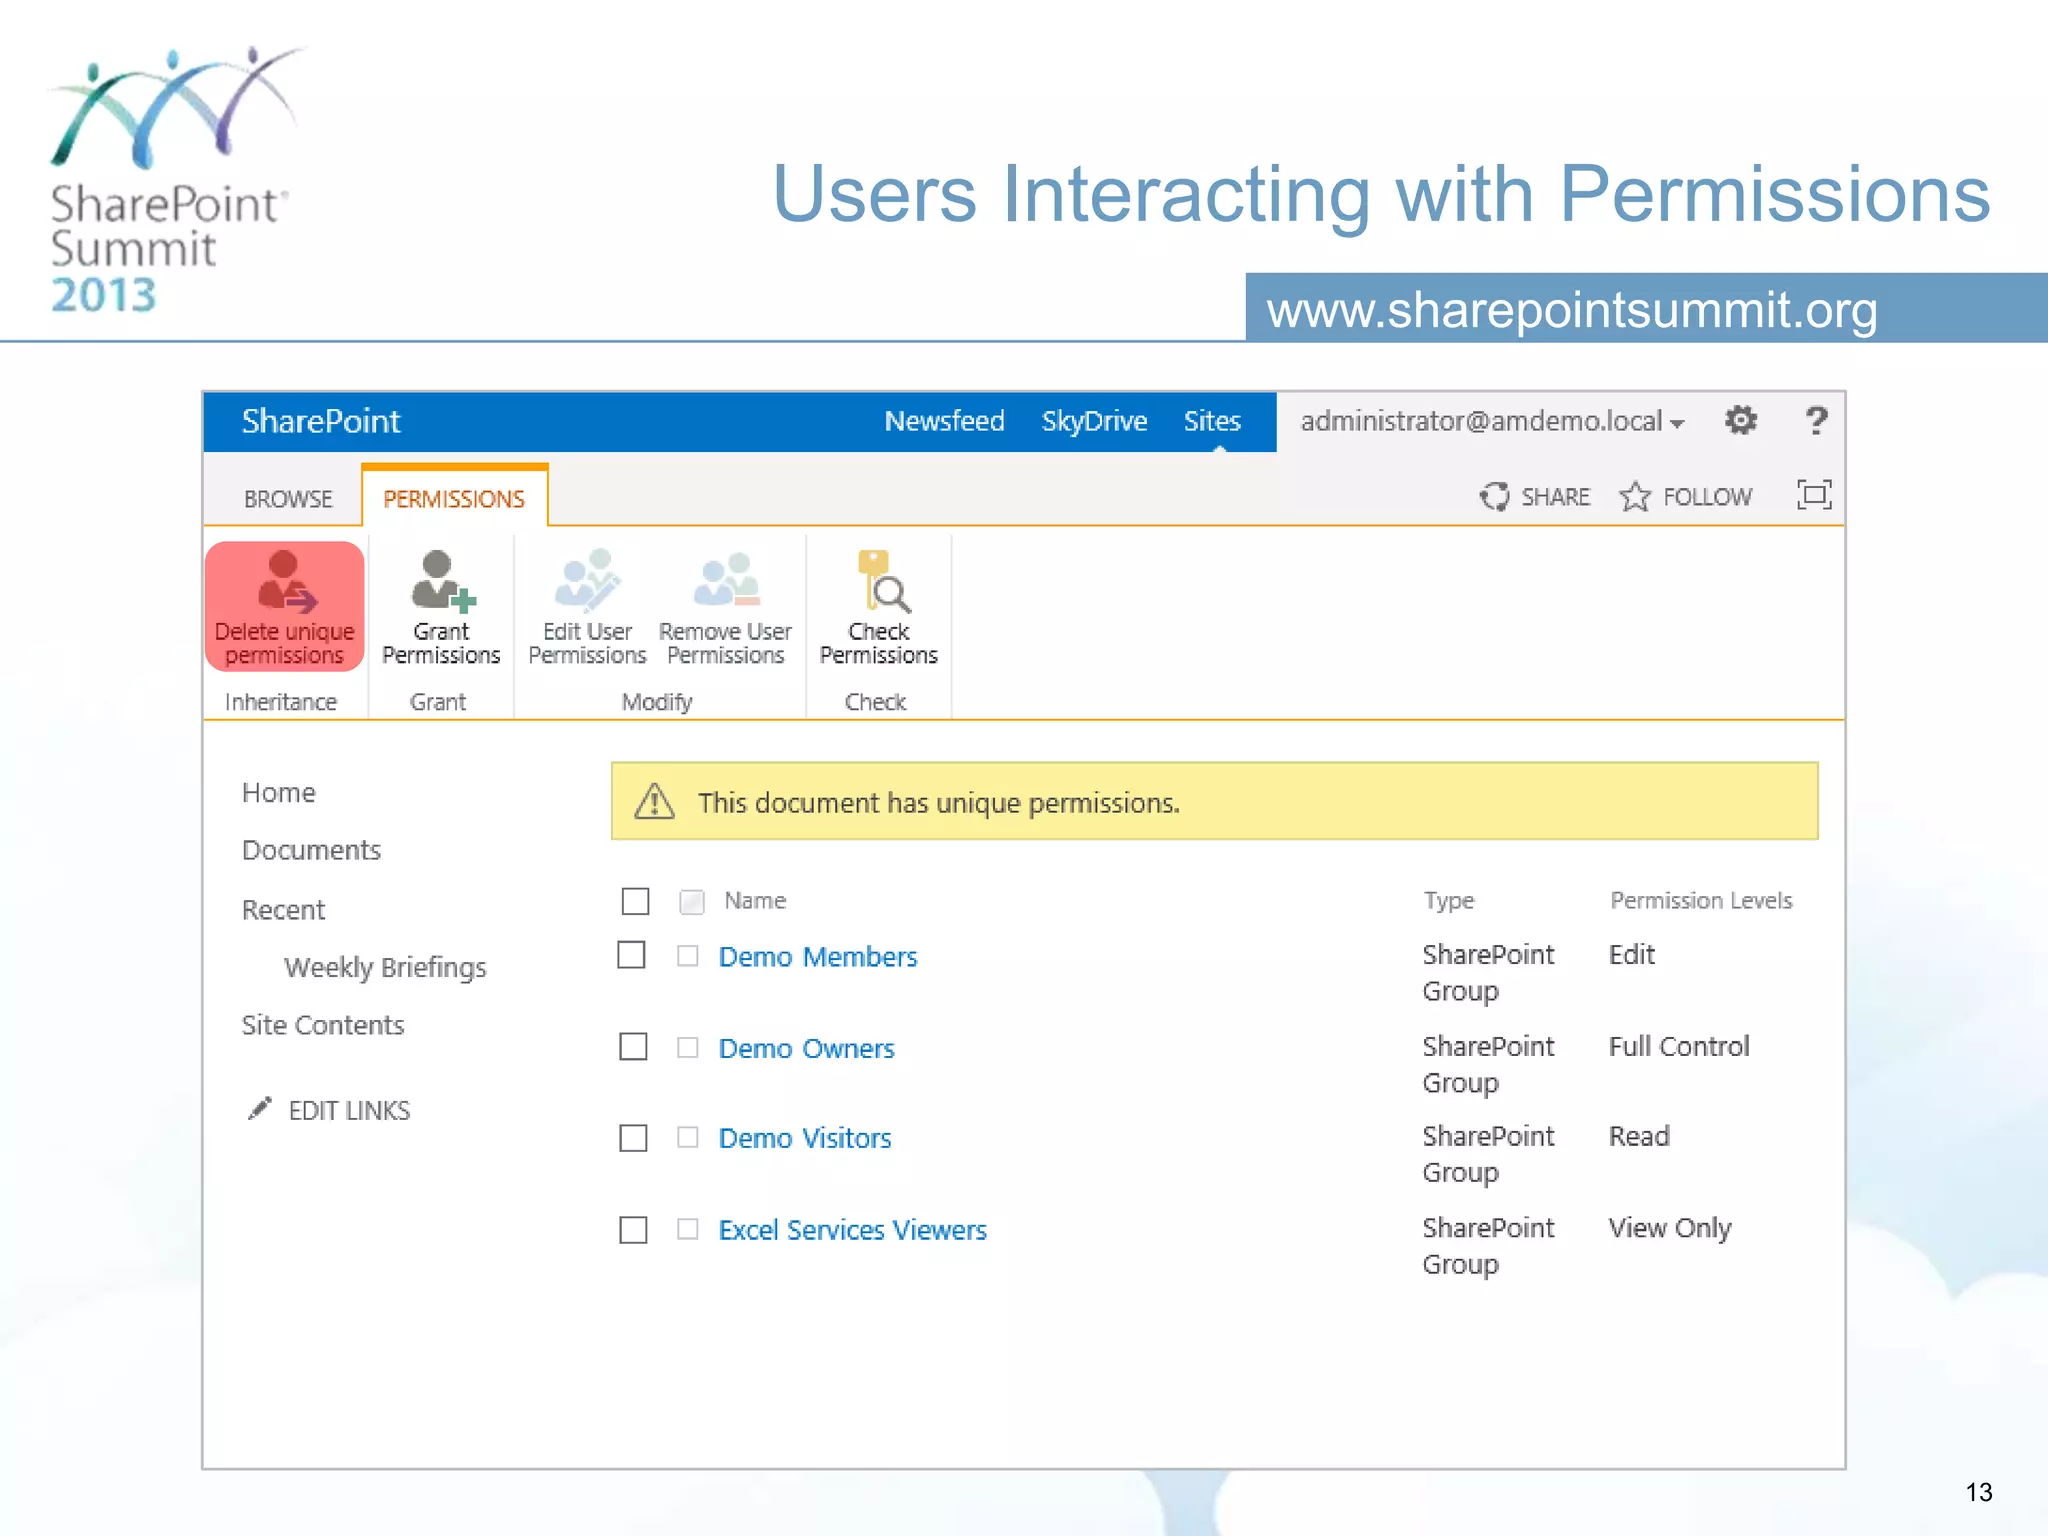Viewport: 2048px width, 1536px height.
Task: Open Demo Owners group link
Action: click(806, 1048)
